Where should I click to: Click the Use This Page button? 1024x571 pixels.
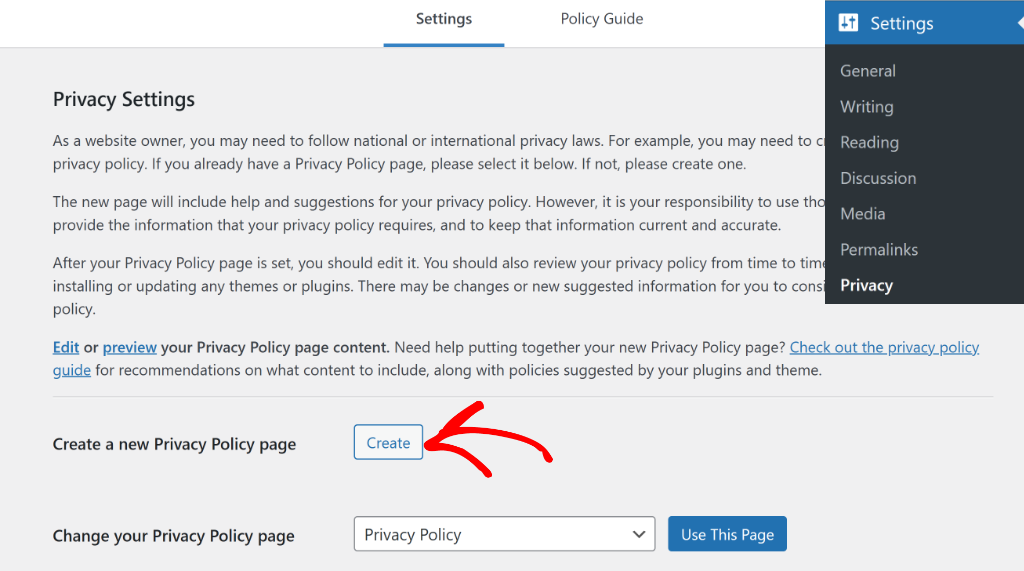point(727,534)
